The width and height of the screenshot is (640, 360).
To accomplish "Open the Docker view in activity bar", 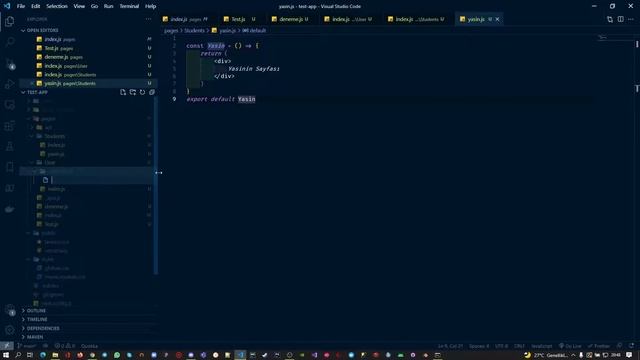I will coord(9,209).
